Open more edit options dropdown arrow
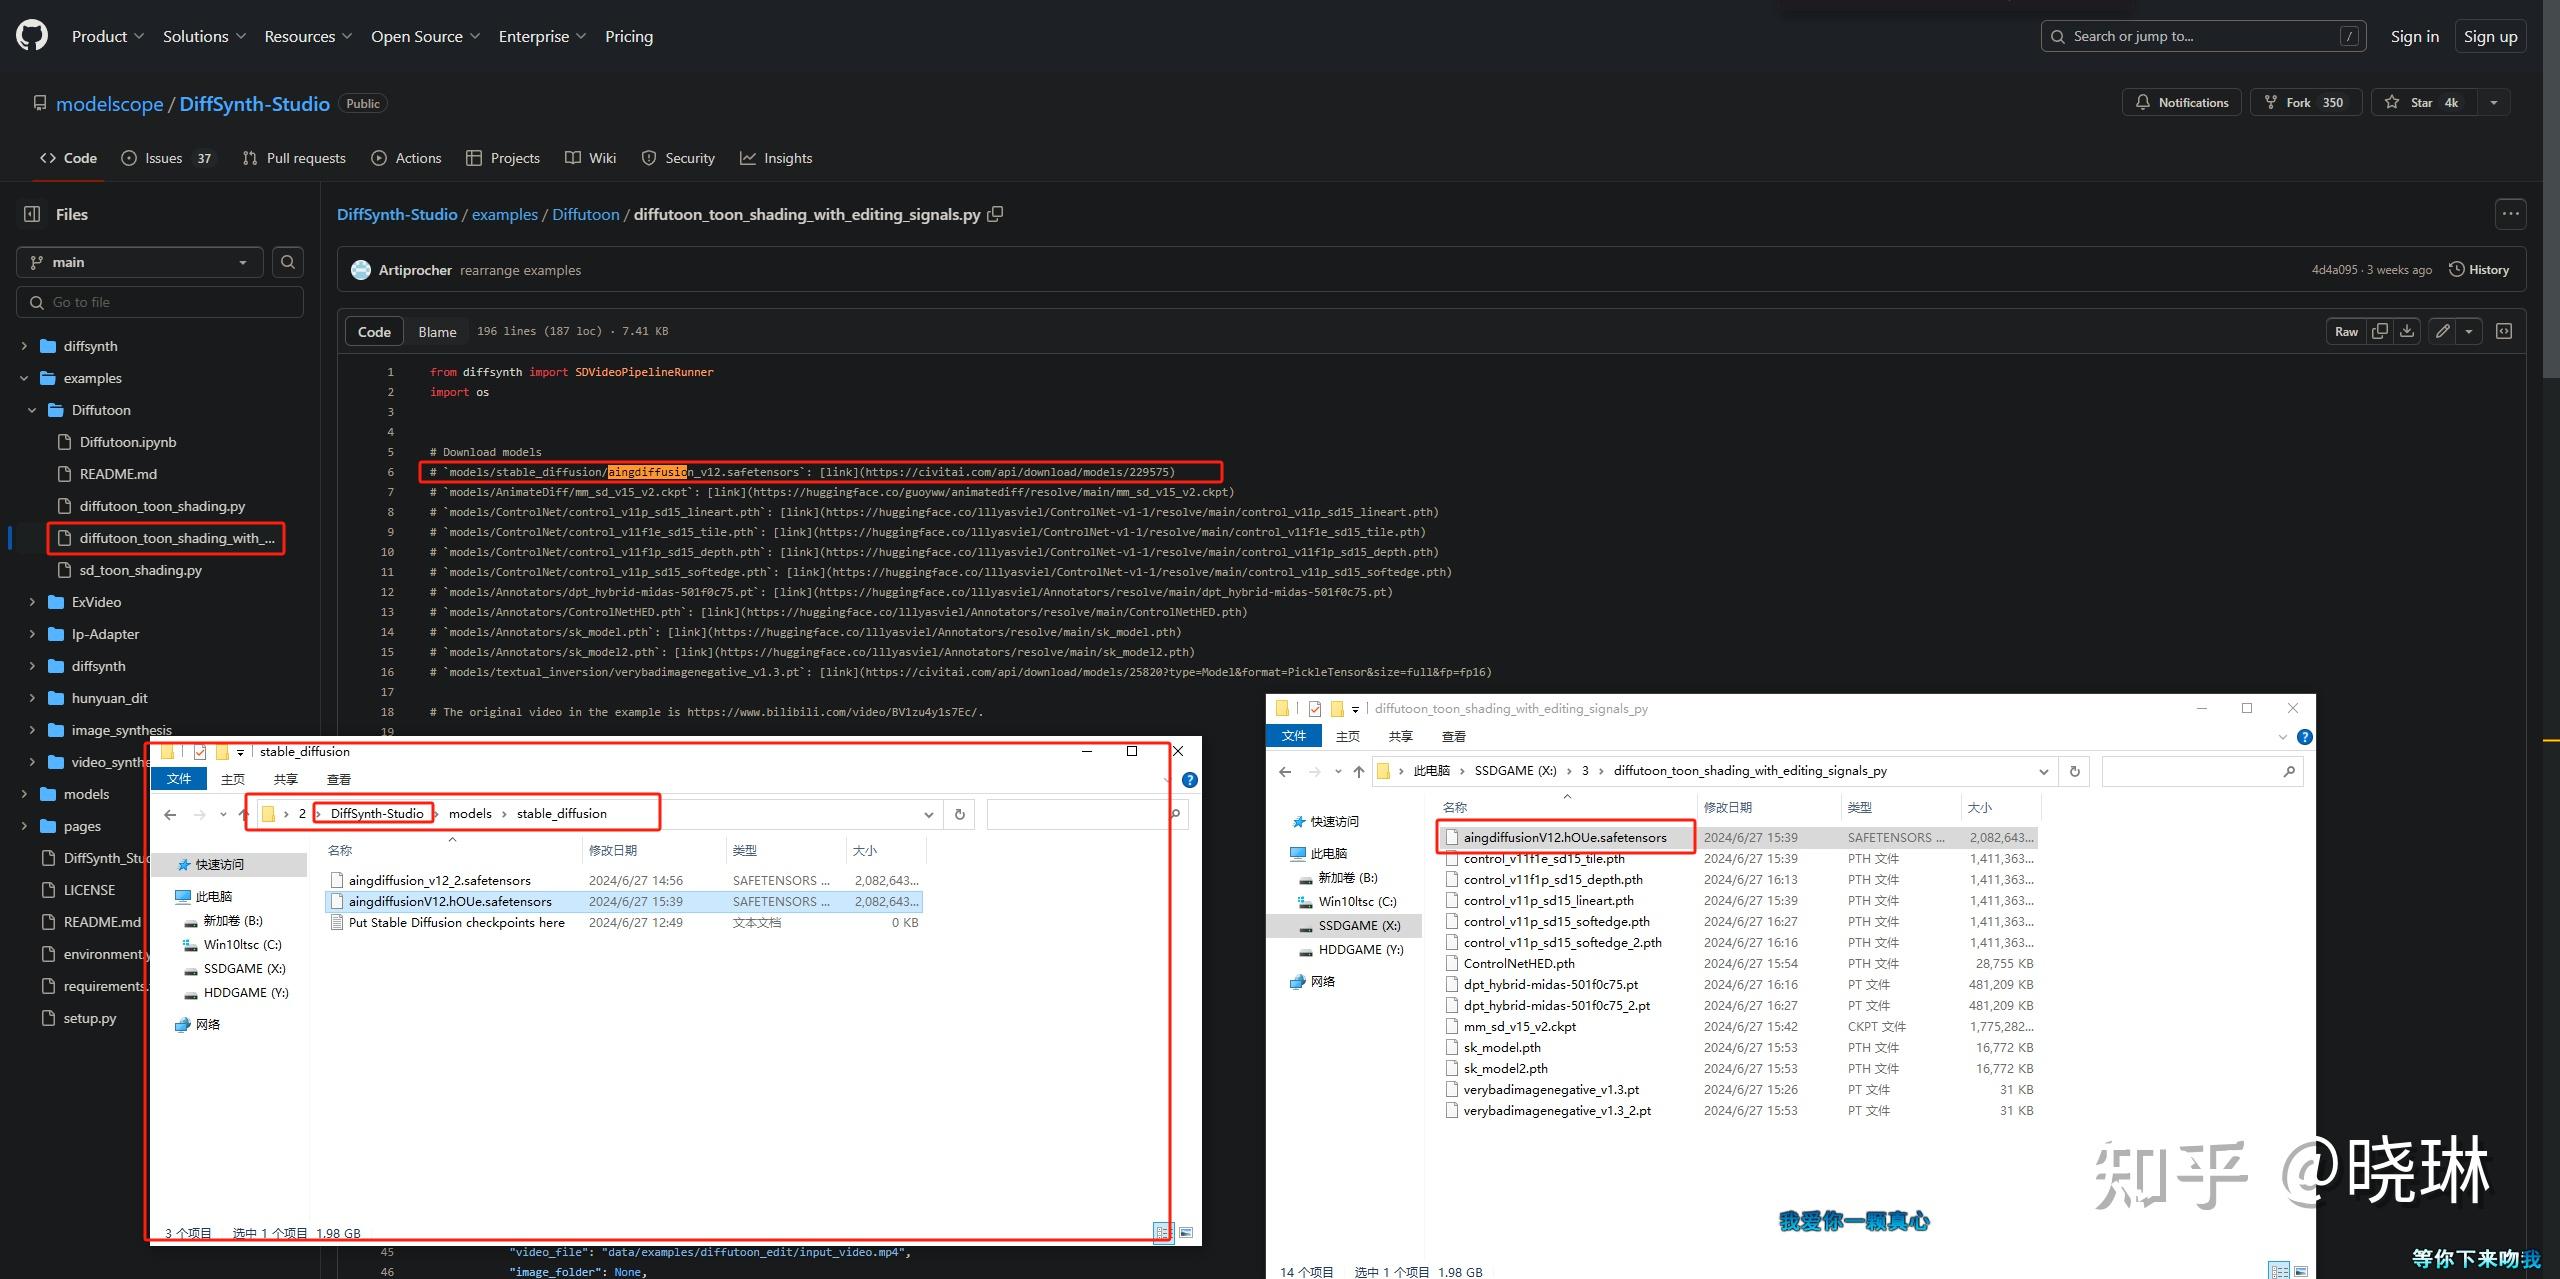 2469,331
